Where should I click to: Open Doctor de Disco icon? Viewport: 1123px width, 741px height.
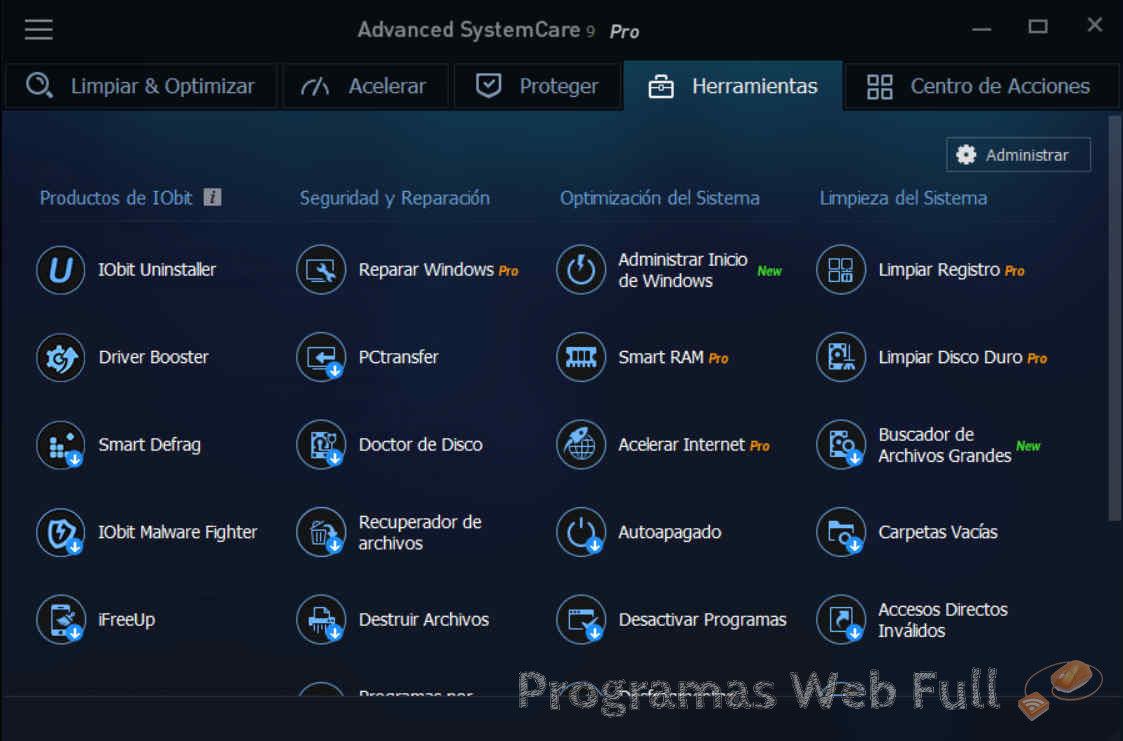pos(321,445)
